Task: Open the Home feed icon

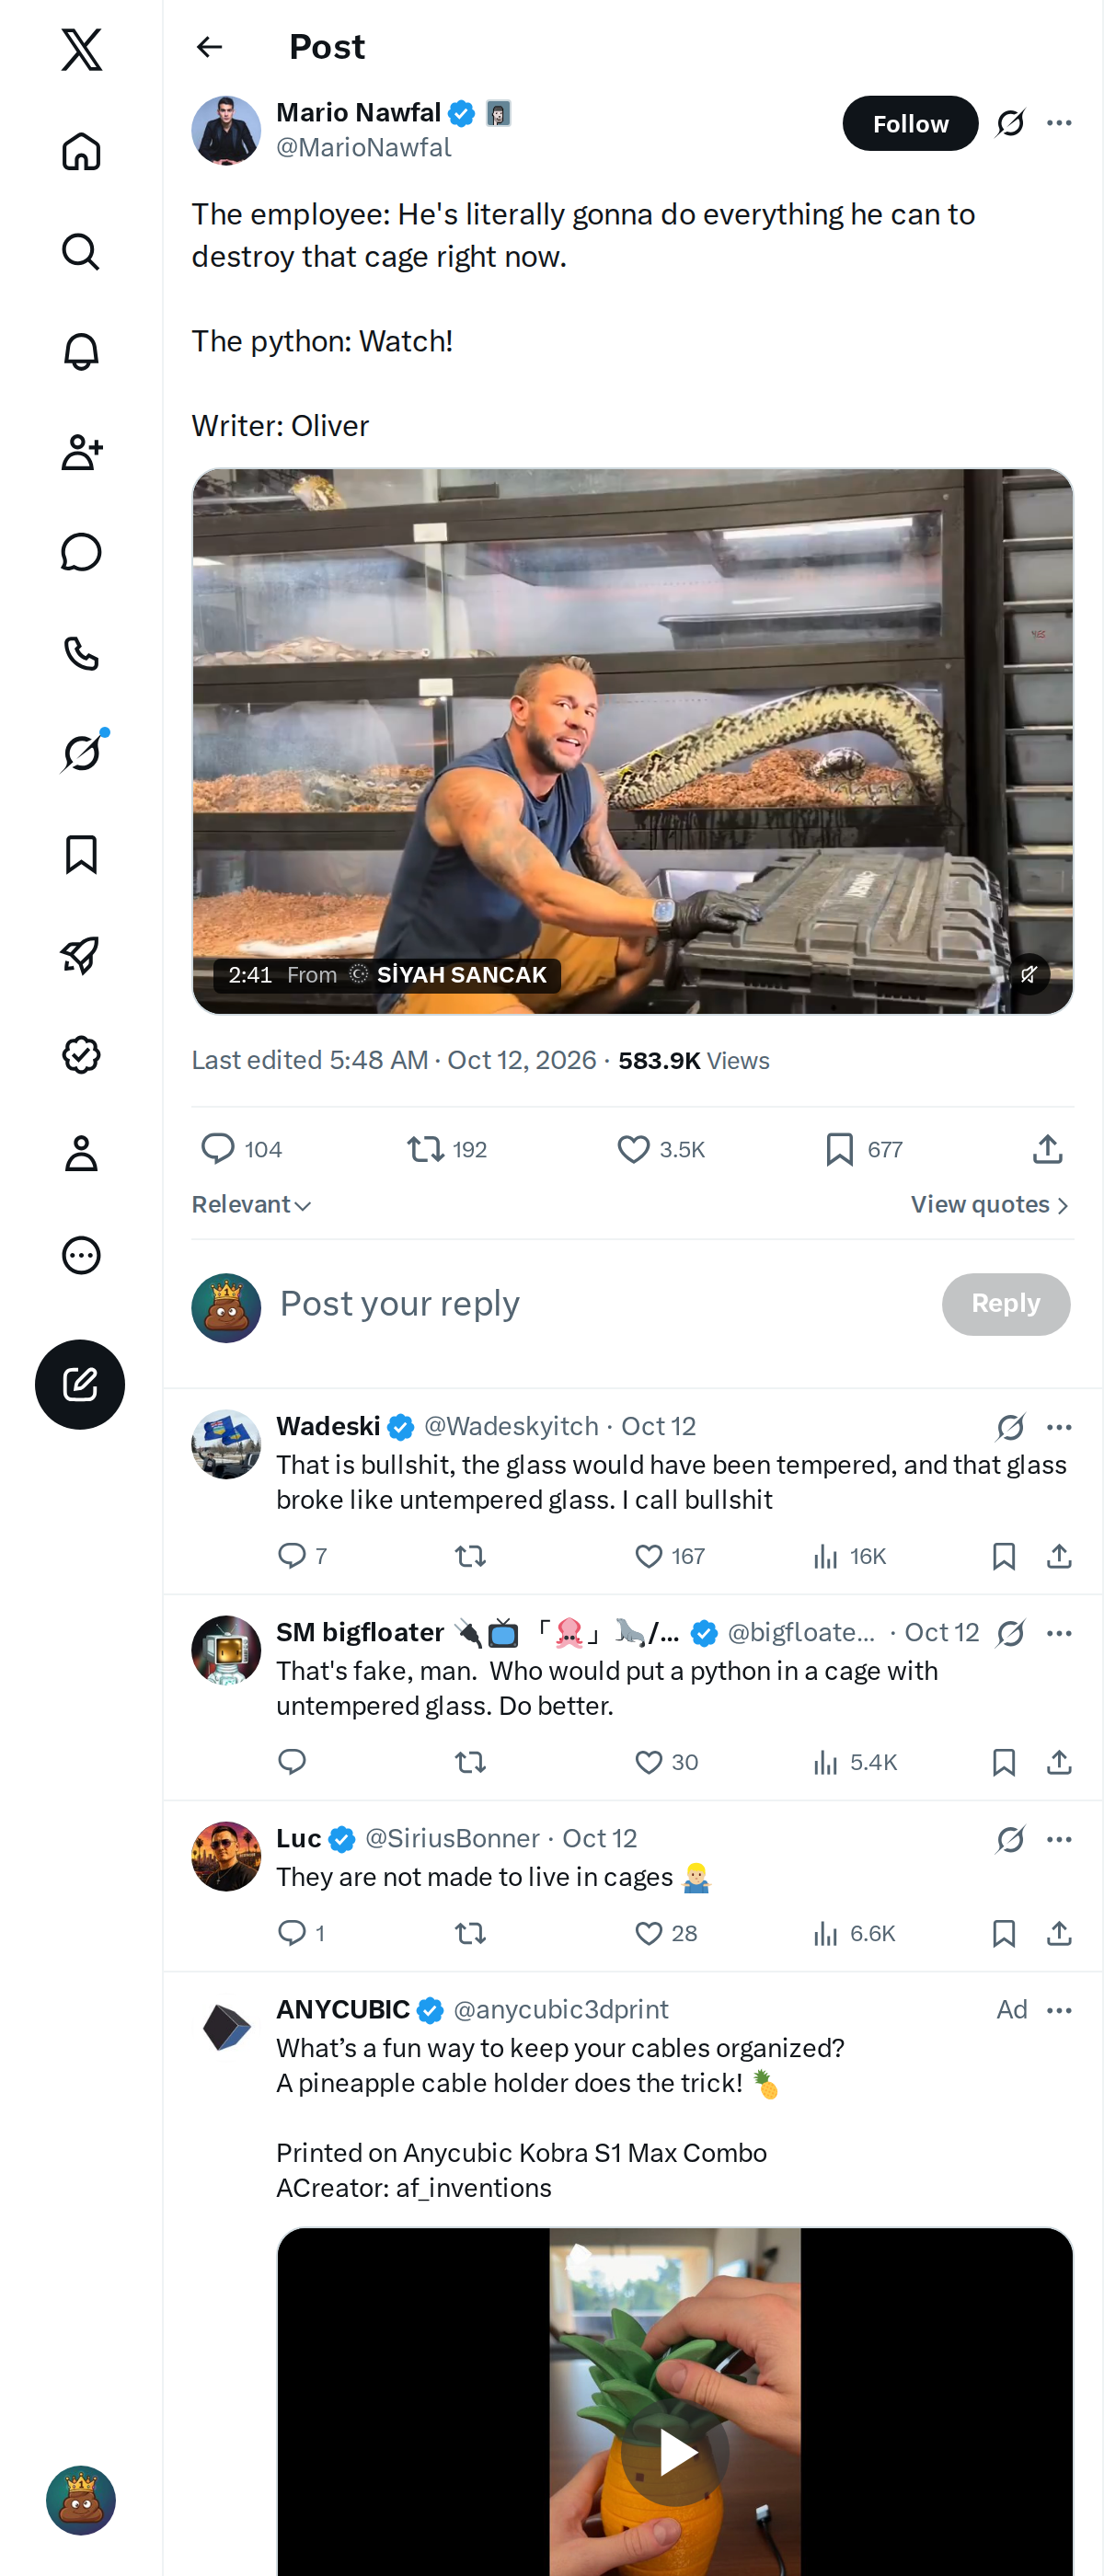Action: pyautogui.click(x=81, y=152)
